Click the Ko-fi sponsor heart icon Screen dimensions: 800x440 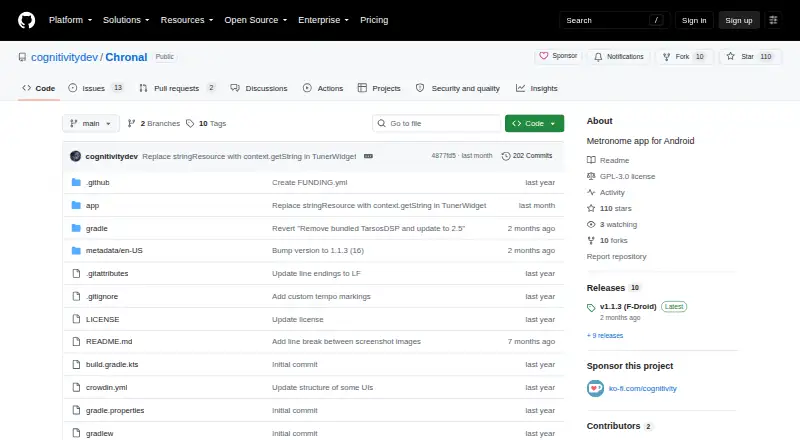point(595,388)
